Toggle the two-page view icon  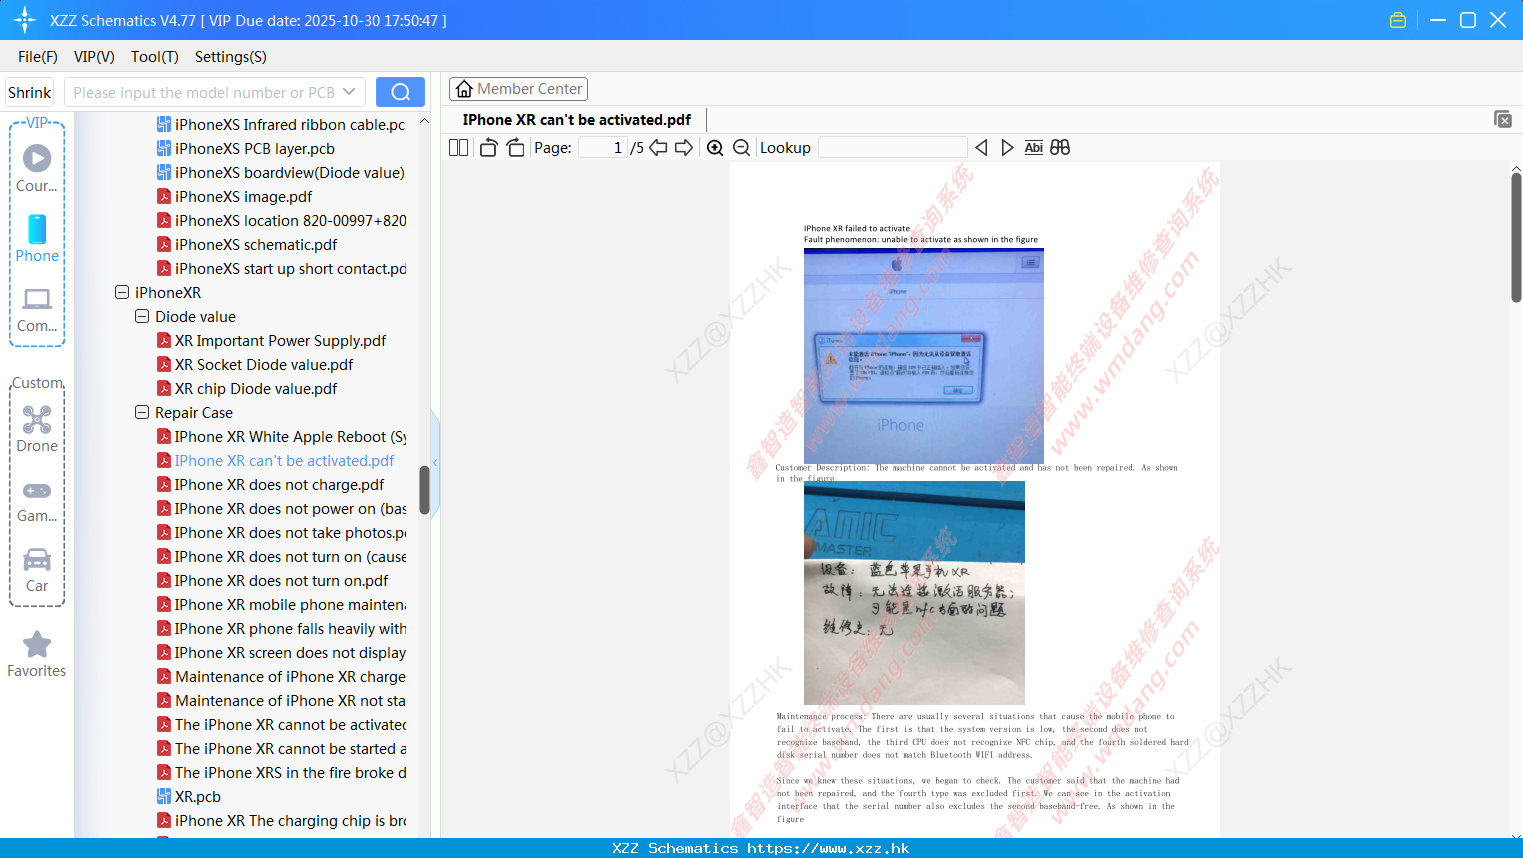(x=458, y=147)
